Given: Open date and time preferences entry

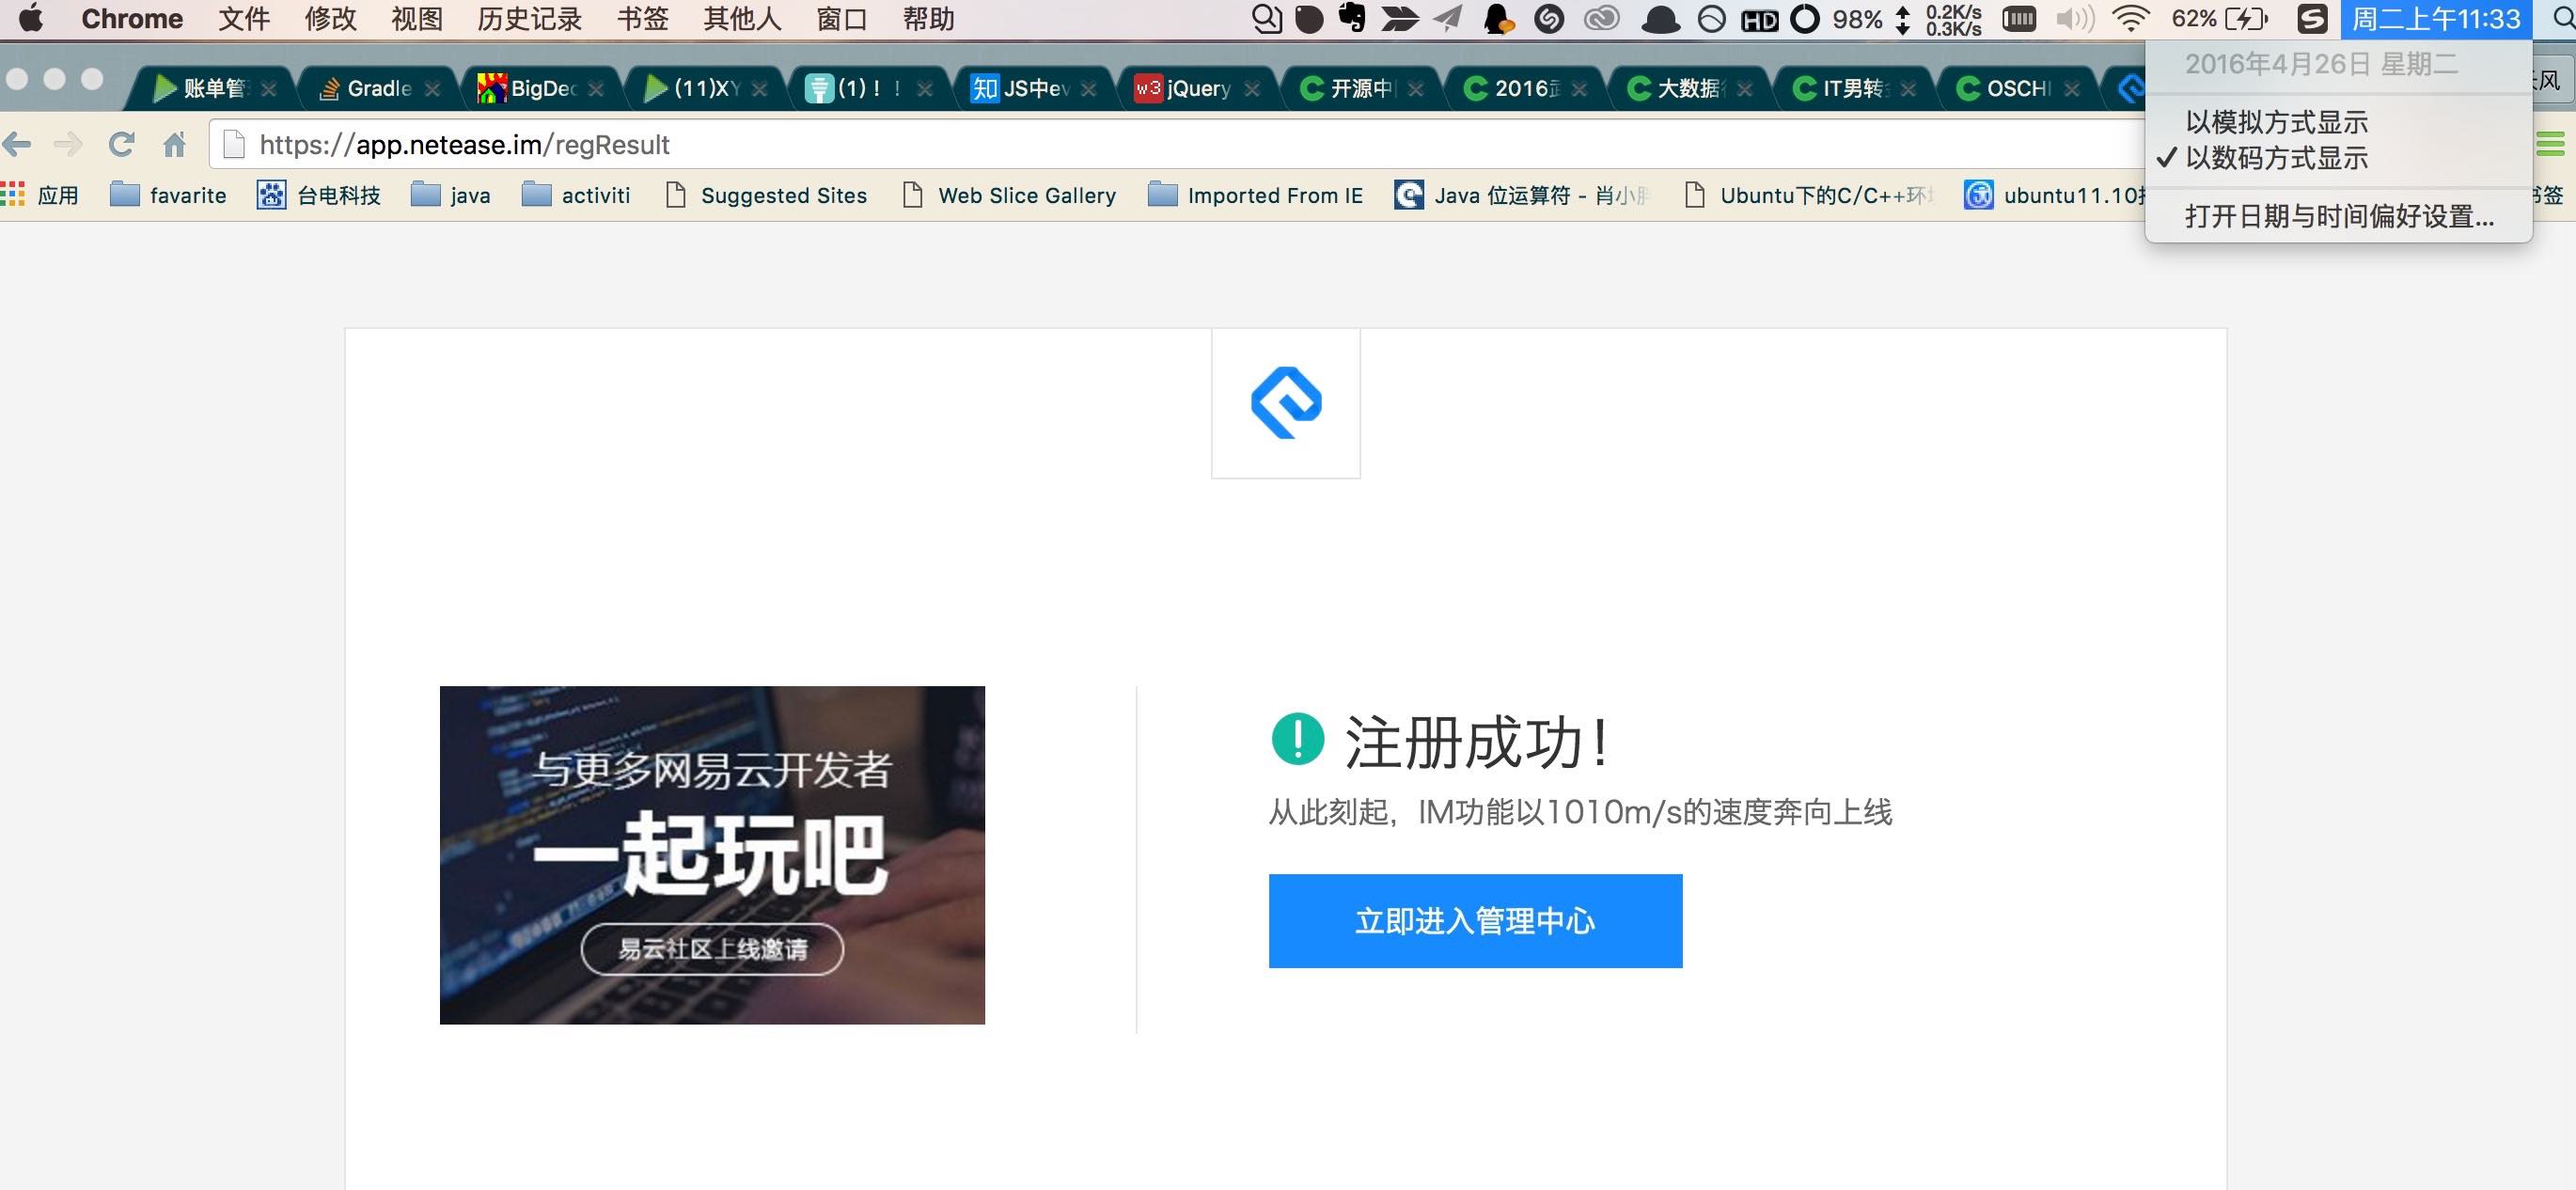Looking at the screenshot, I should (x=2338, y=216).
